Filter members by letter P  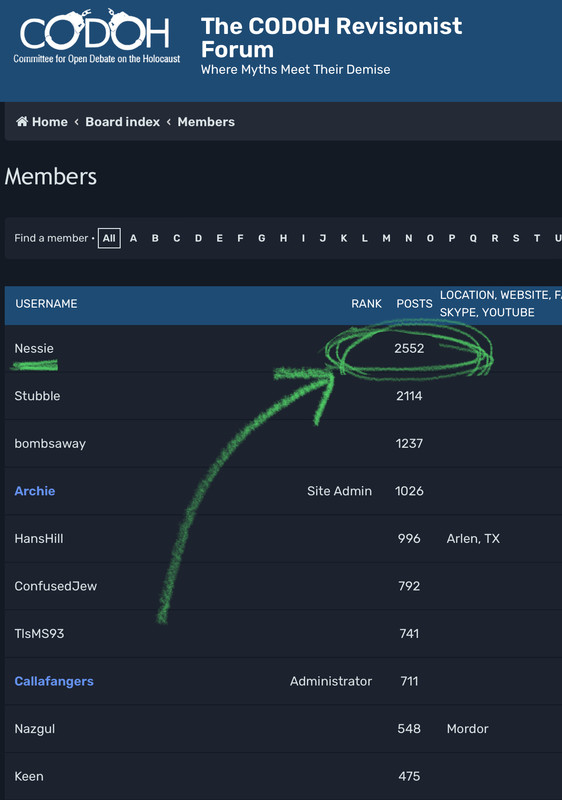coord(452,238)
